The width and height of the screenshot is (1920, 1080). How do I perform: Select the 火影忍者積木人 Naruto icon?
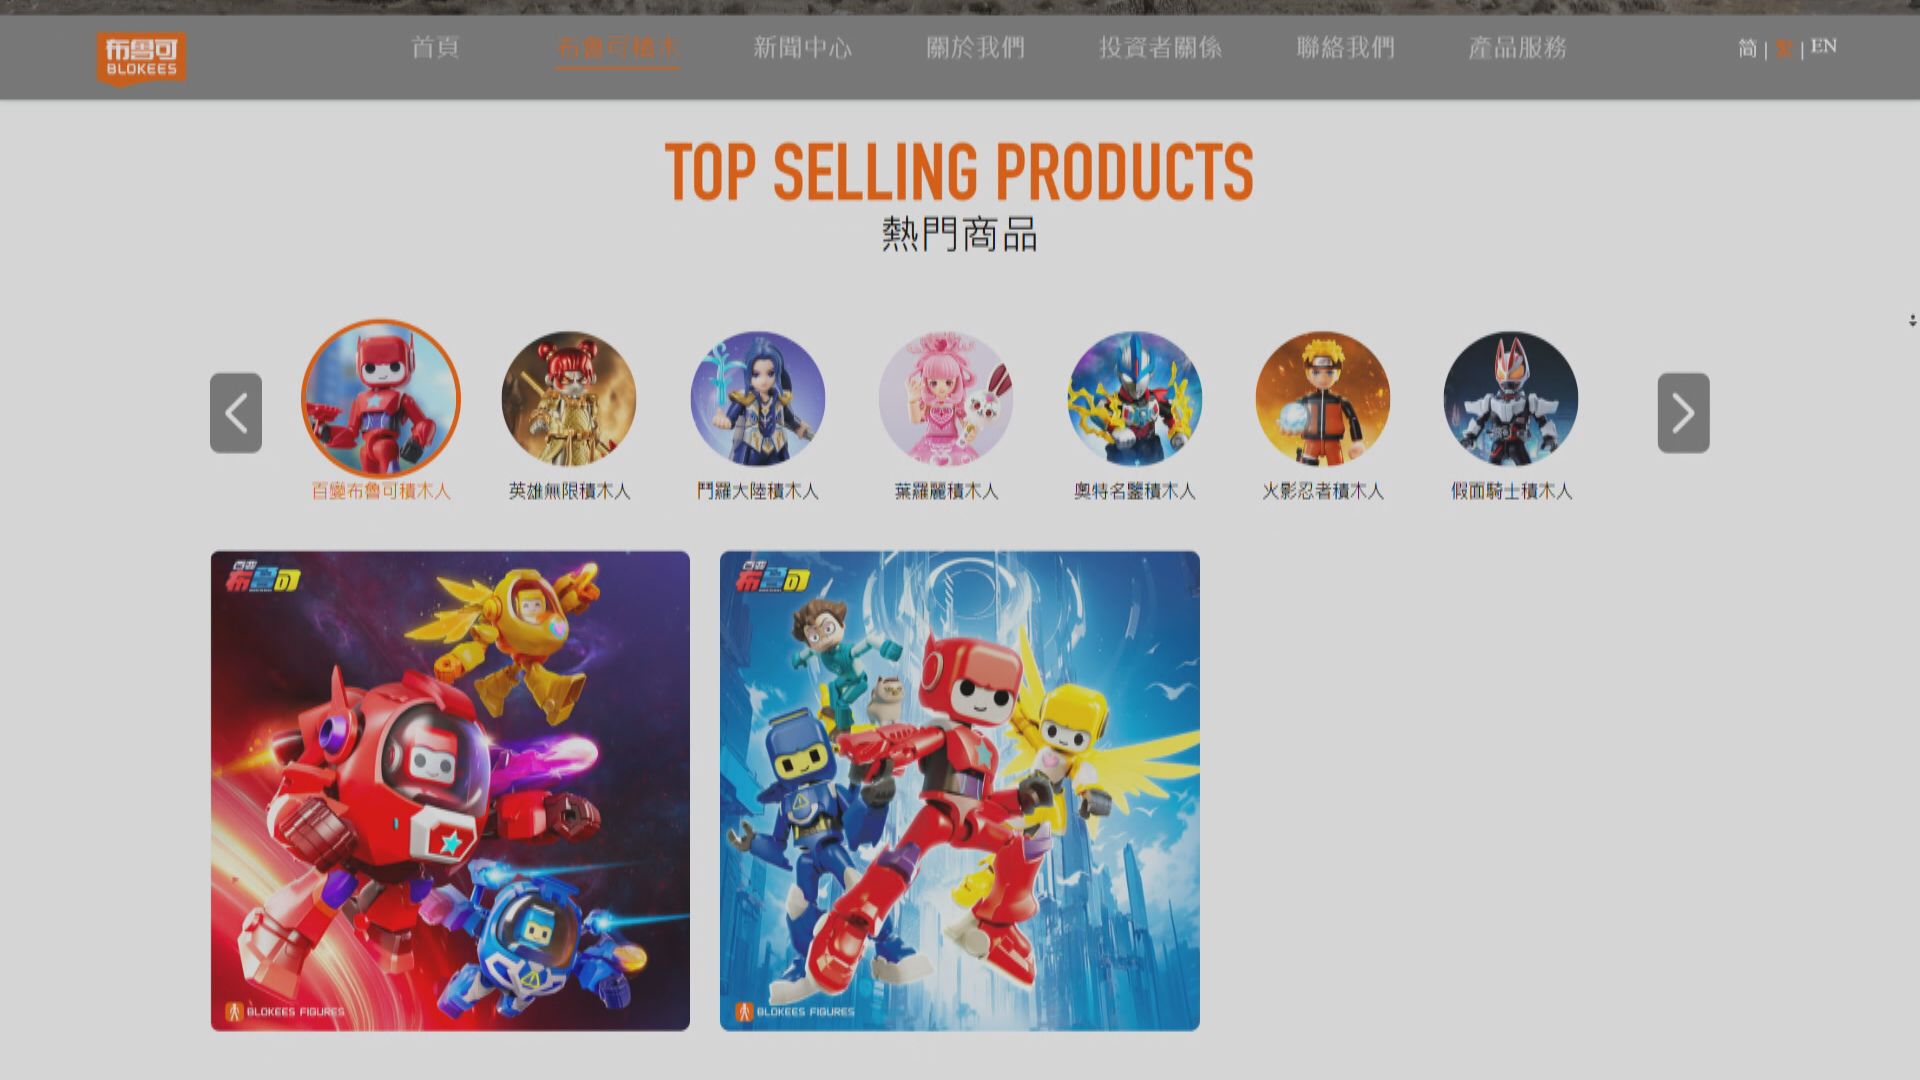point(1323,399)
